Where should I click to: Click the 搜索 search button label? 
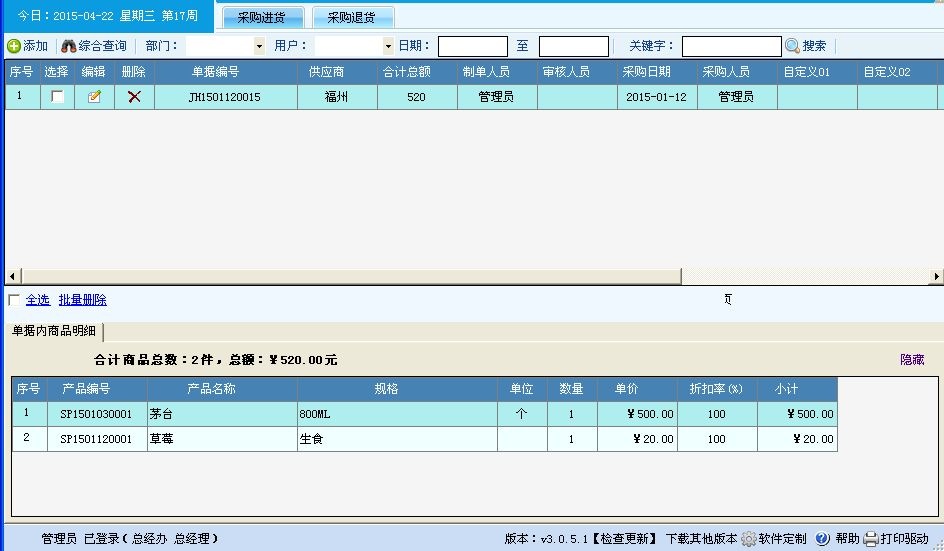(815, 46)
